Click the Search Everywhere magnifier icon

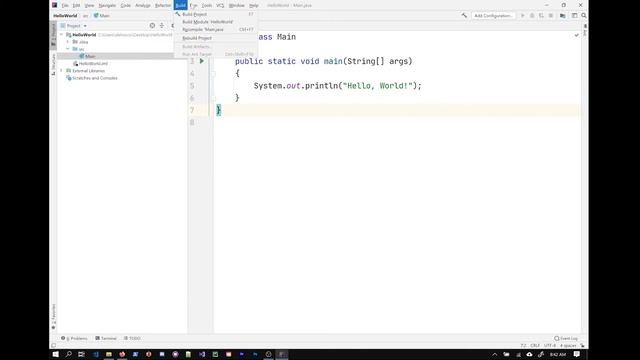tap(584, 16)
